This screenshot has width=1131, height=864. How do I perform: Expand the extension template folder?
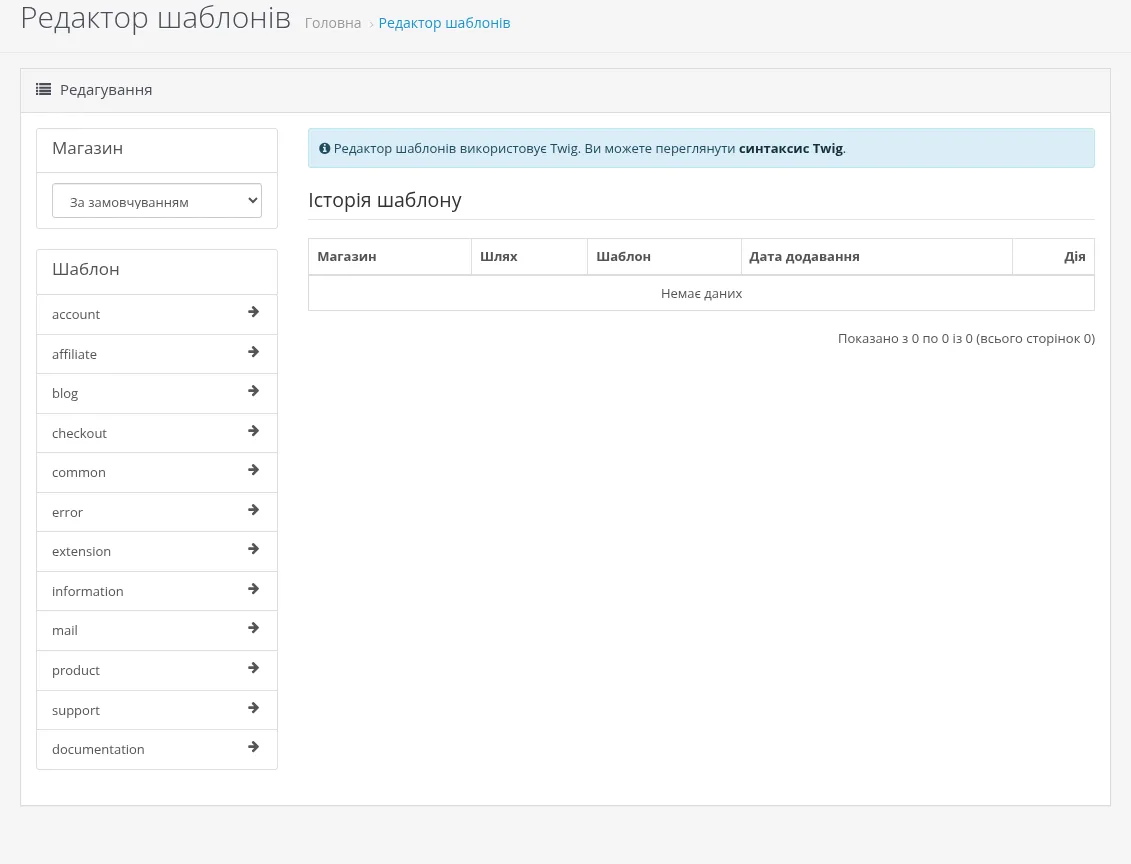(x=157, y=552)
